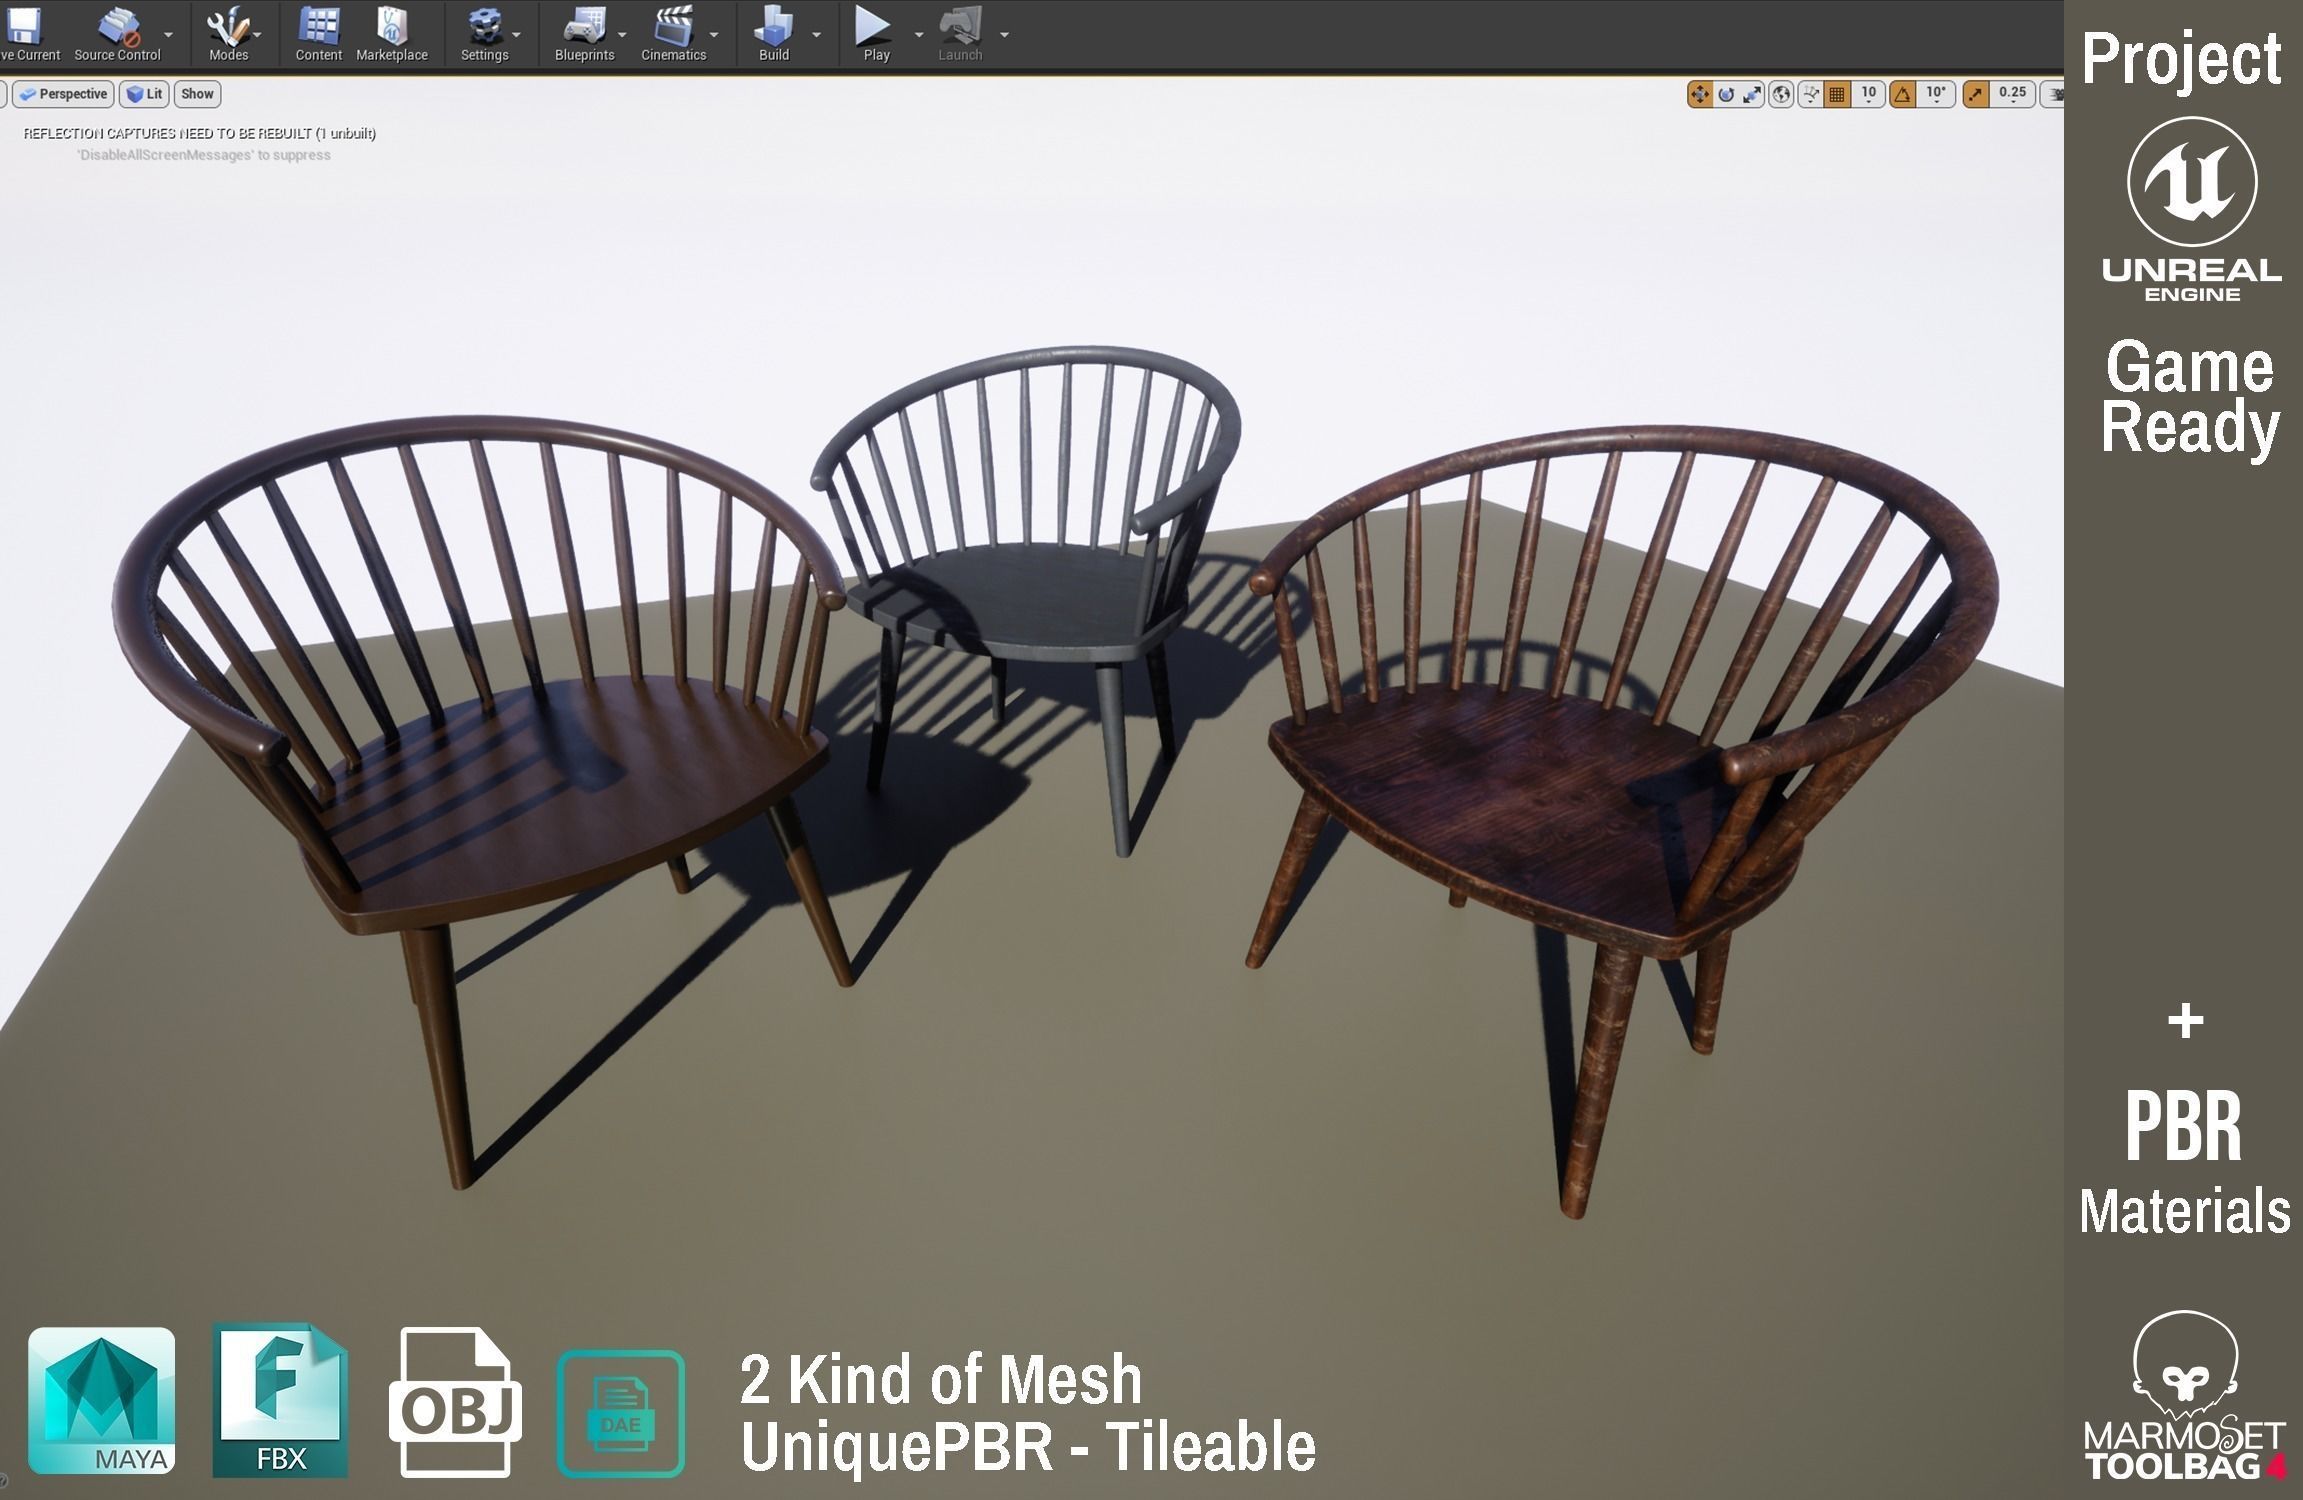Open the scale snap 0.25 dropdown
Image resolution: width=2303 pixels, height=1500 pixels.
[x=2012, y=93]
